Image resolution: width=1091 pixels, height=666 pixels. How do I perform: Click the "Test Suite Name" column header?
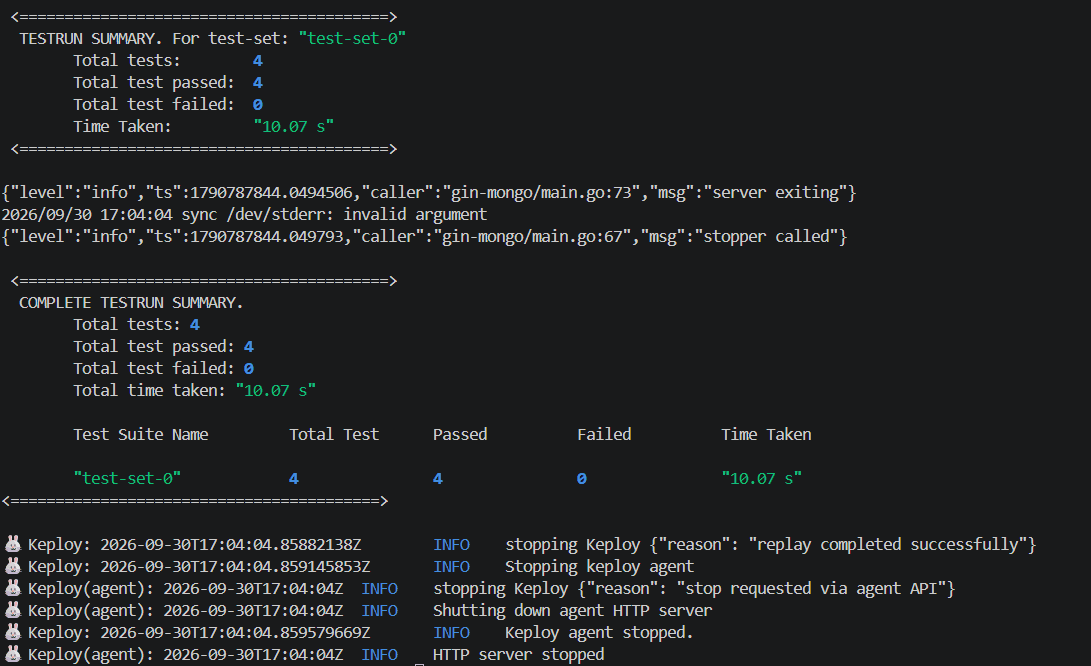(x=141, y=434)
